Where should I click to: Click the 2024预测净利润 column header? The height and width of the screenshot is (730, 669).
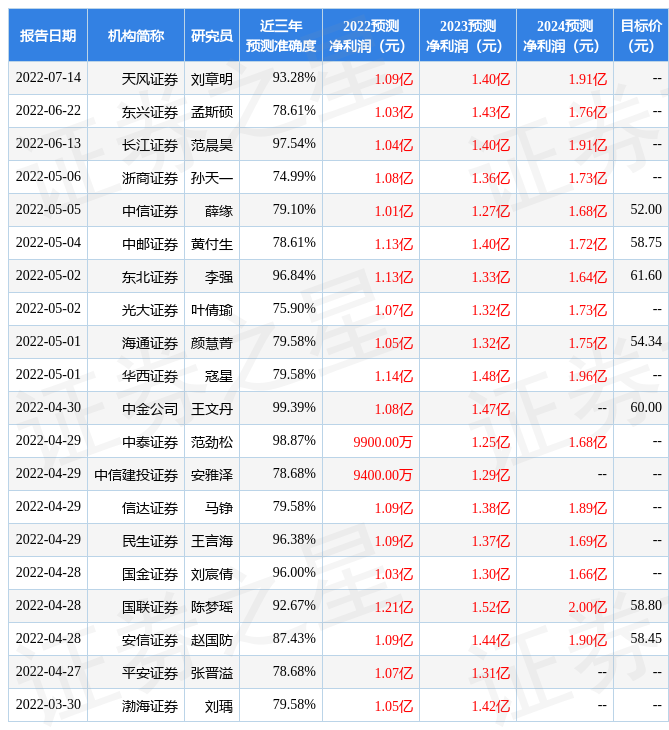pos(565,35)
